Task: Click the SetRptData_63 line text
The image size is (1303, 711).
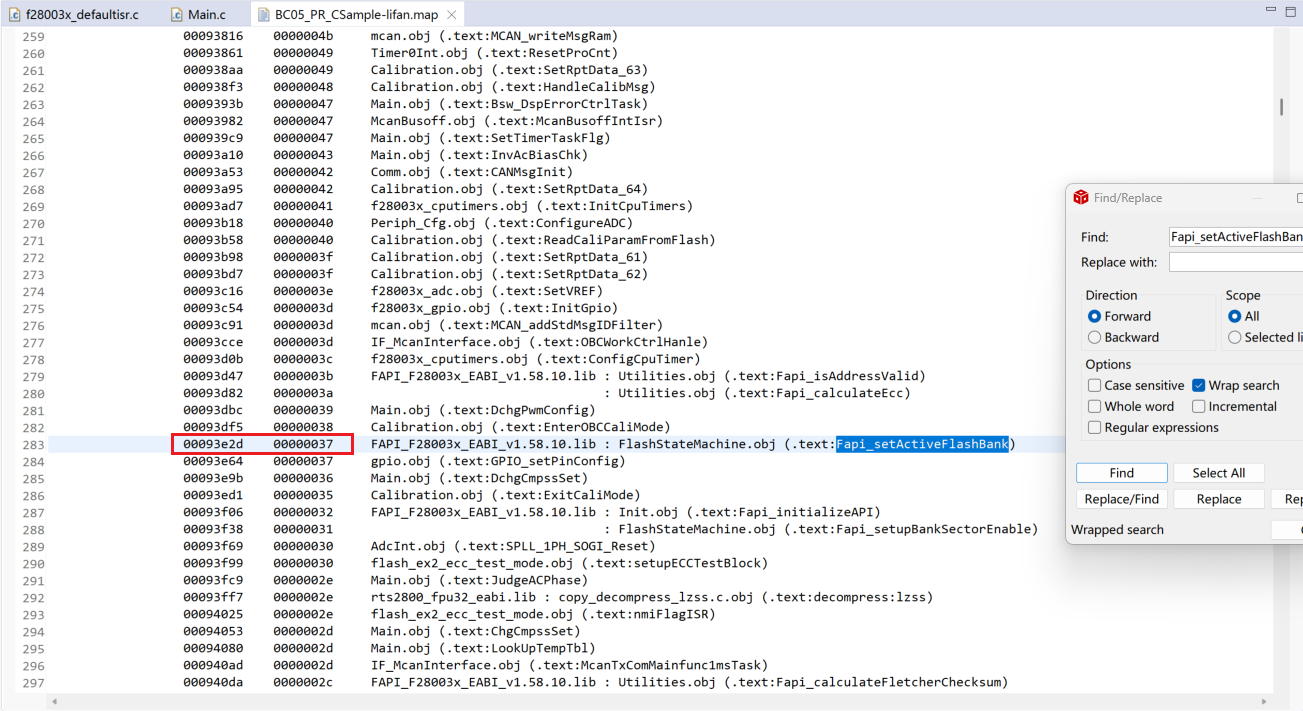Action: click(x=509, y=70)
